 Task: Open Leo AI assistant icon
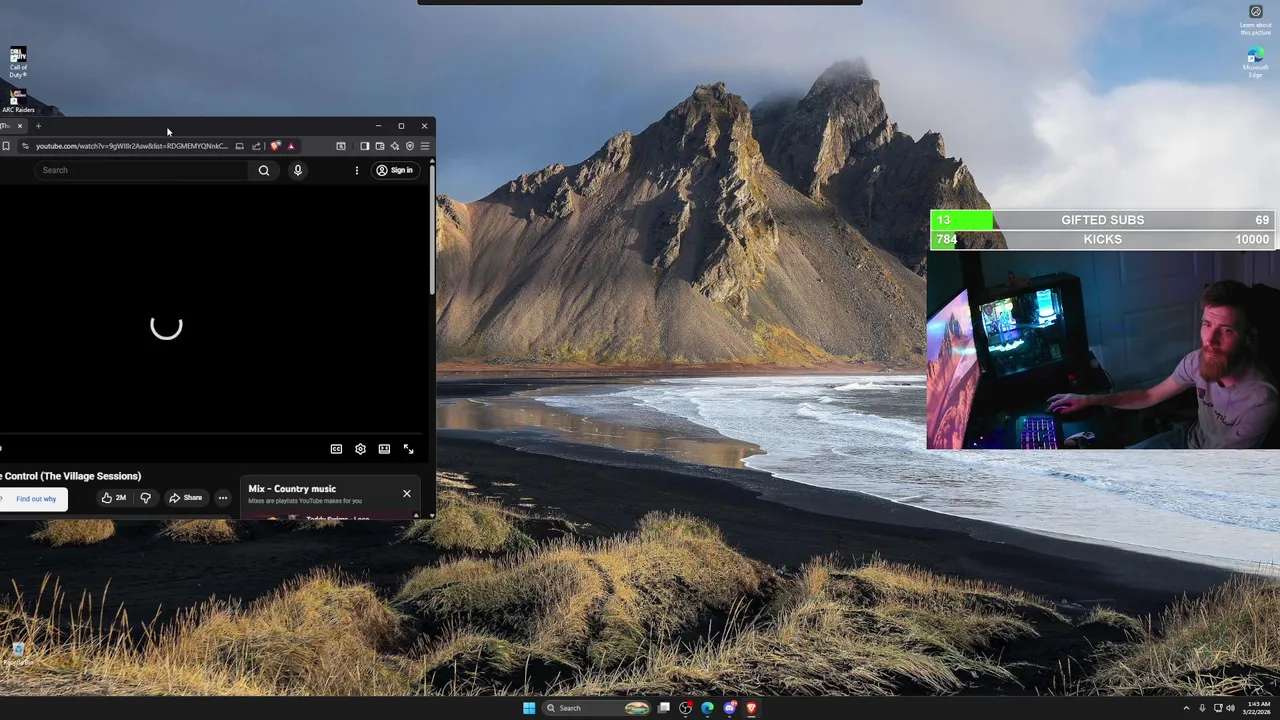point(395,146)
